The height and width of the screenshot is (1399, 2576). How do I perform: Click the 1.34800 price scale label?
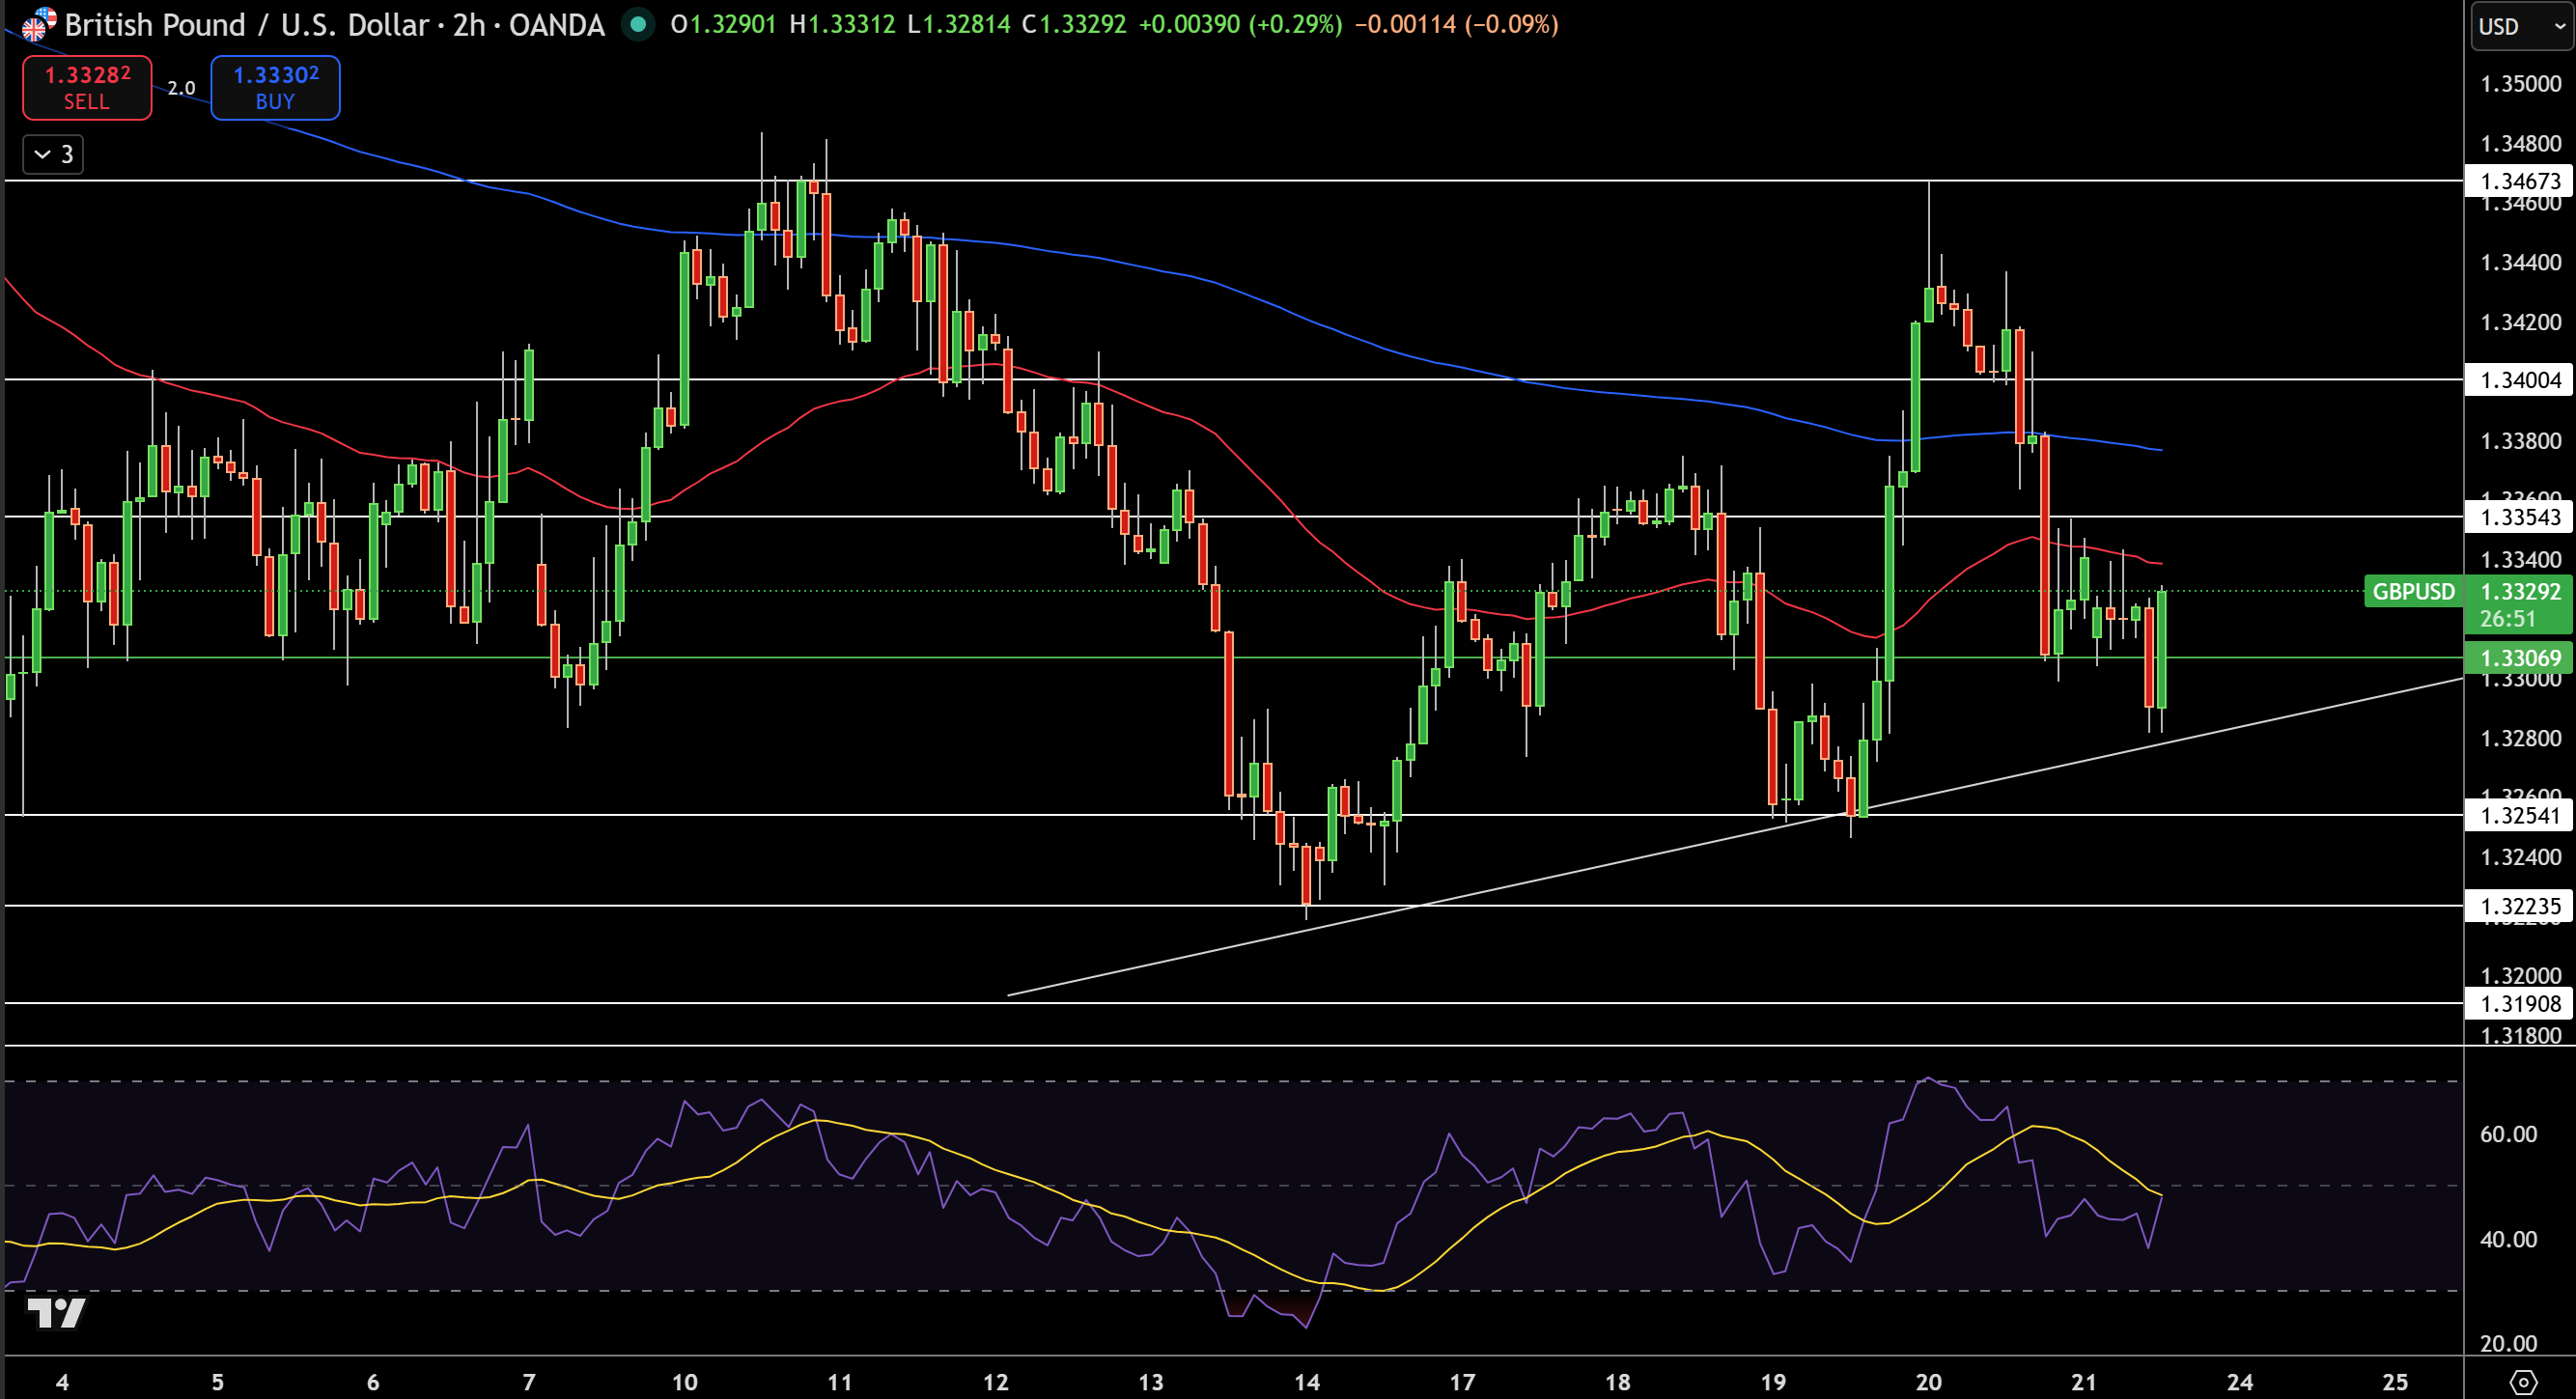coord(2520,144)
